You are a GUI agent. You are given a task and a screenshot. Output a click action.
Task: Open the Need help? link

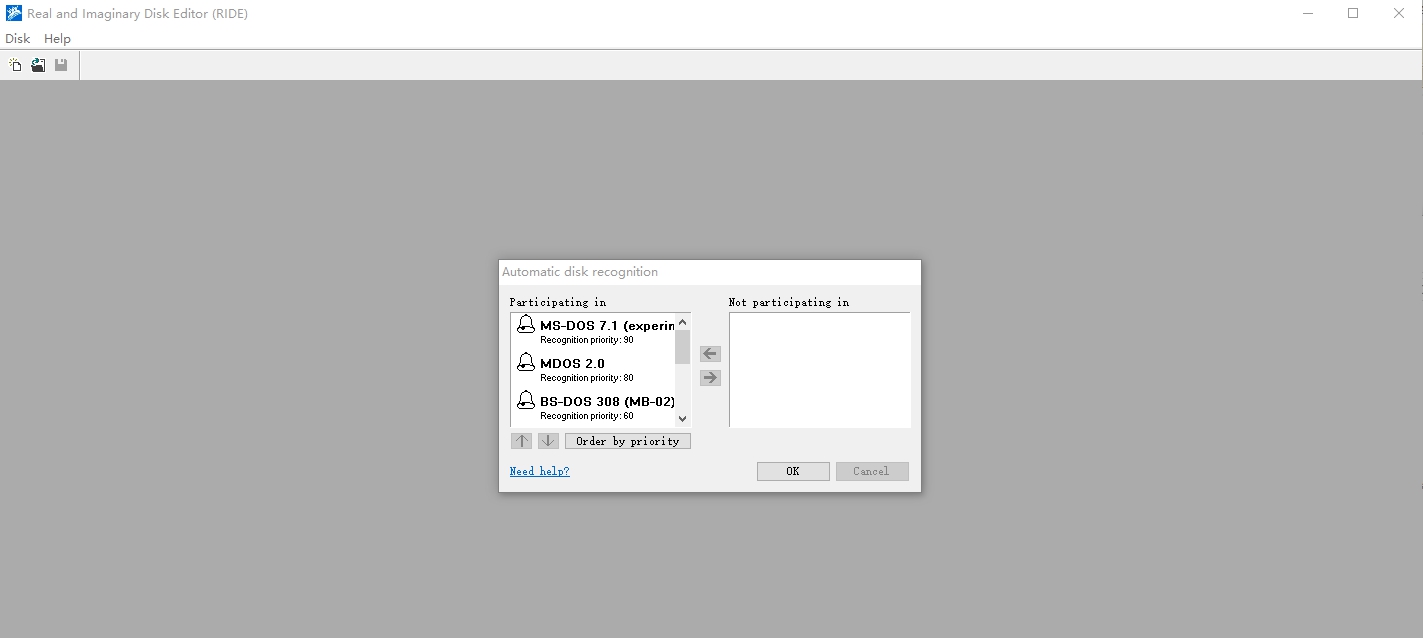coord(539,471)
